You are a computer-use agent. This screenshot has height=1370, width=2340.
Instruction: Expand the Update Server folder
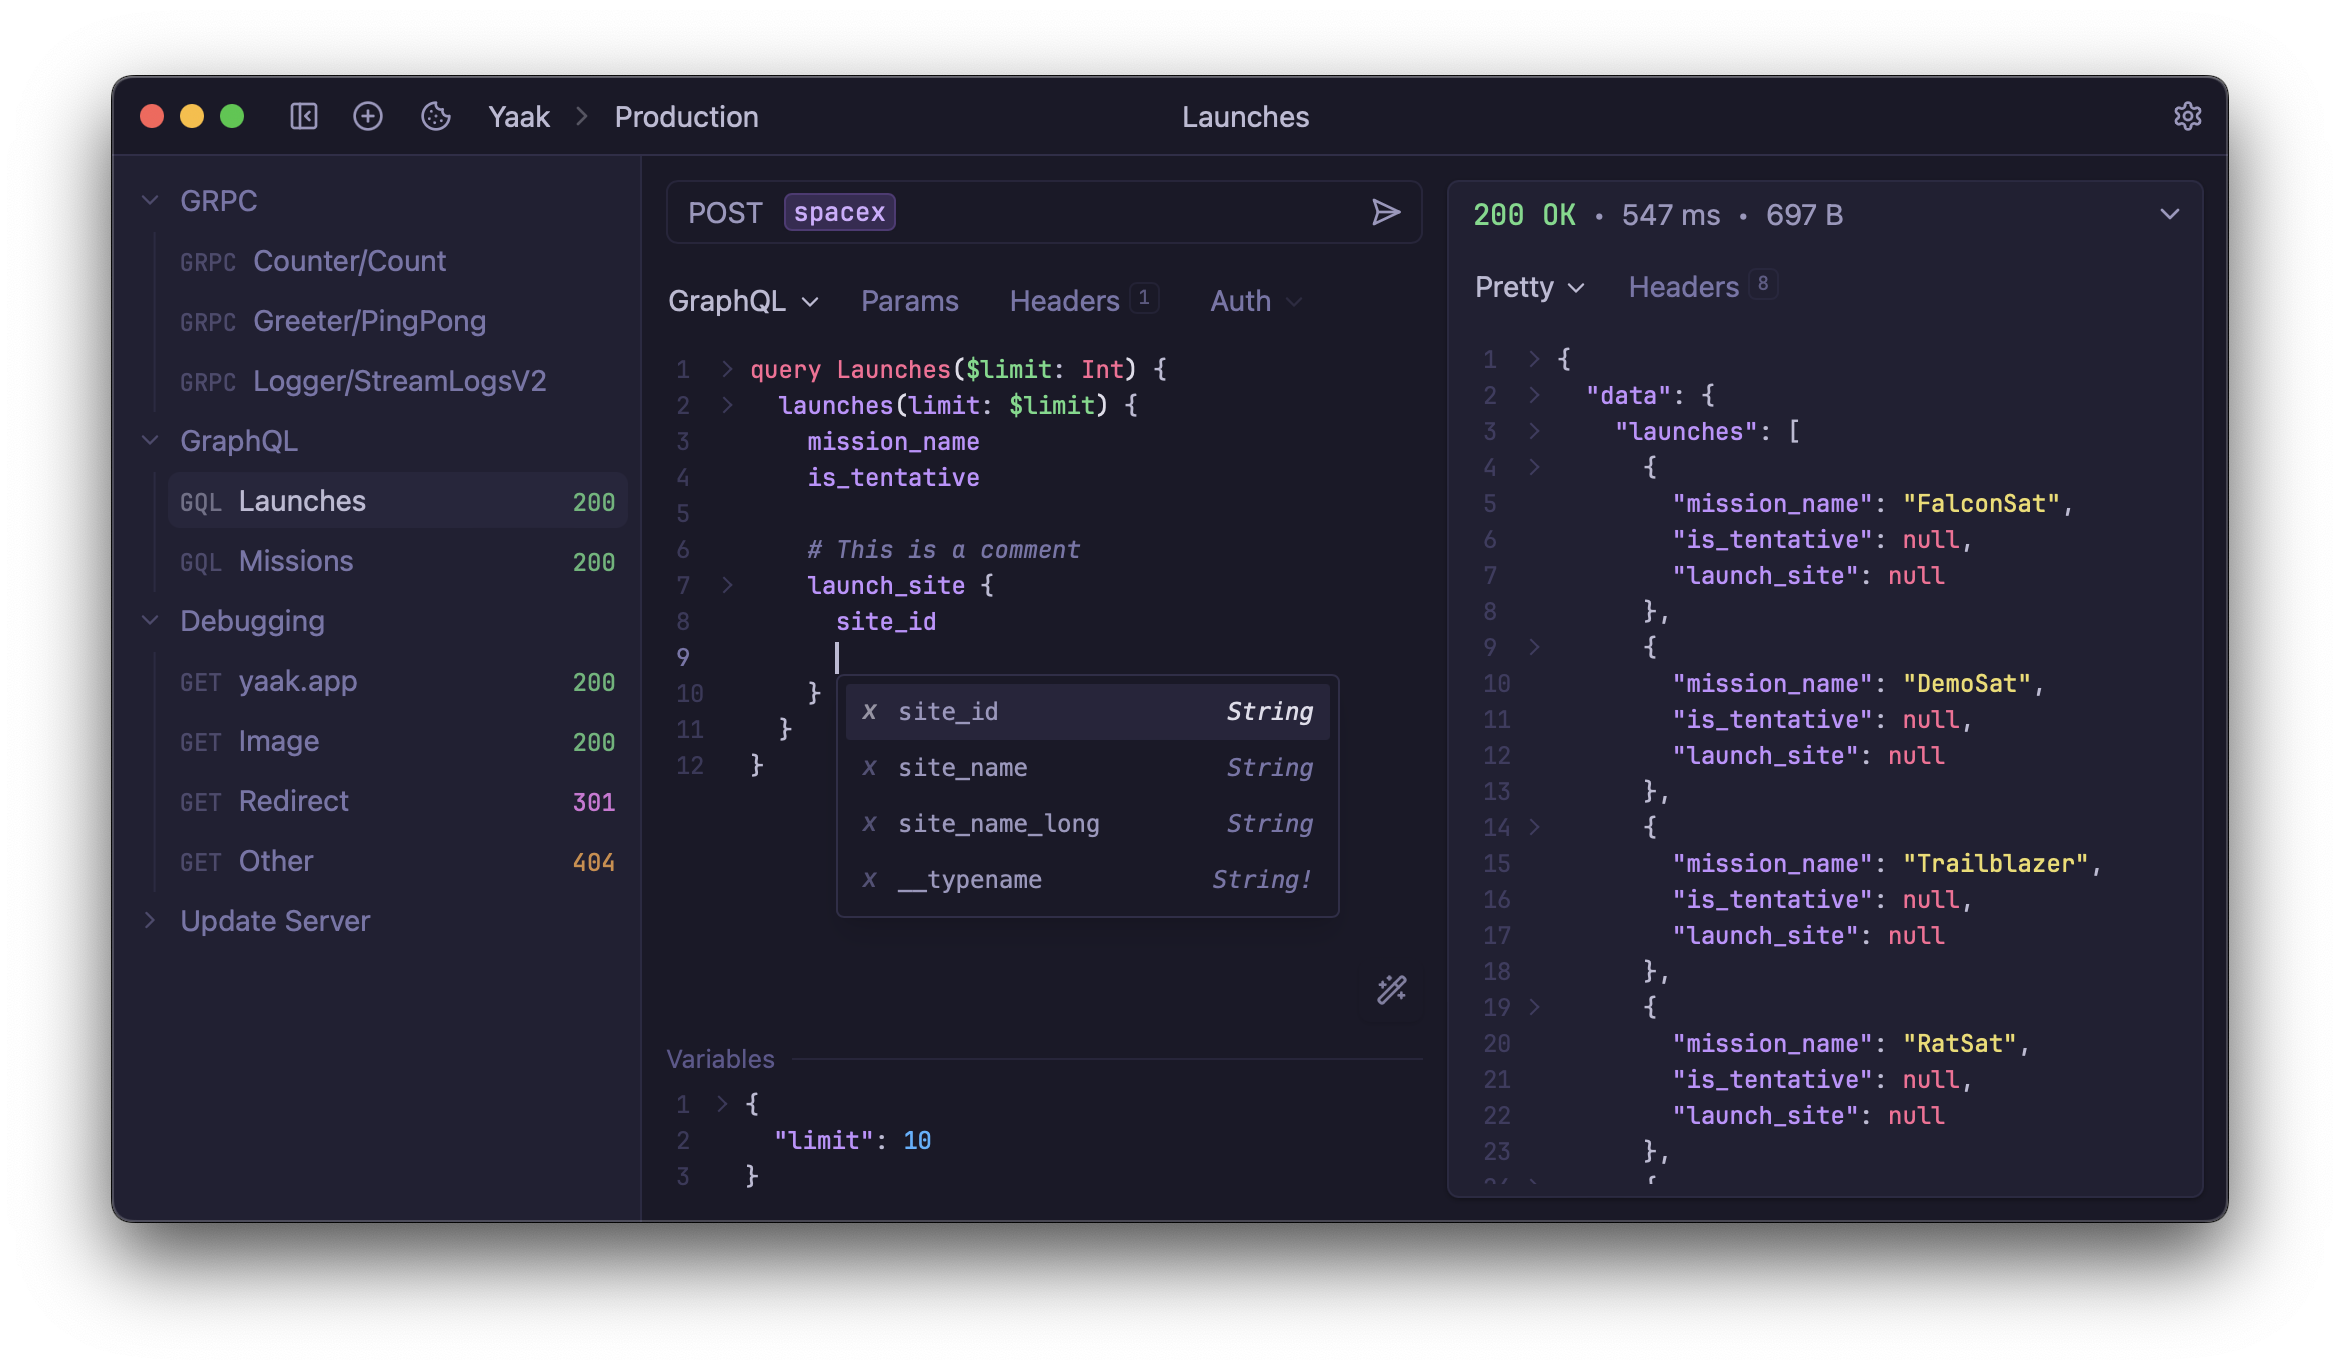[150, 920]
